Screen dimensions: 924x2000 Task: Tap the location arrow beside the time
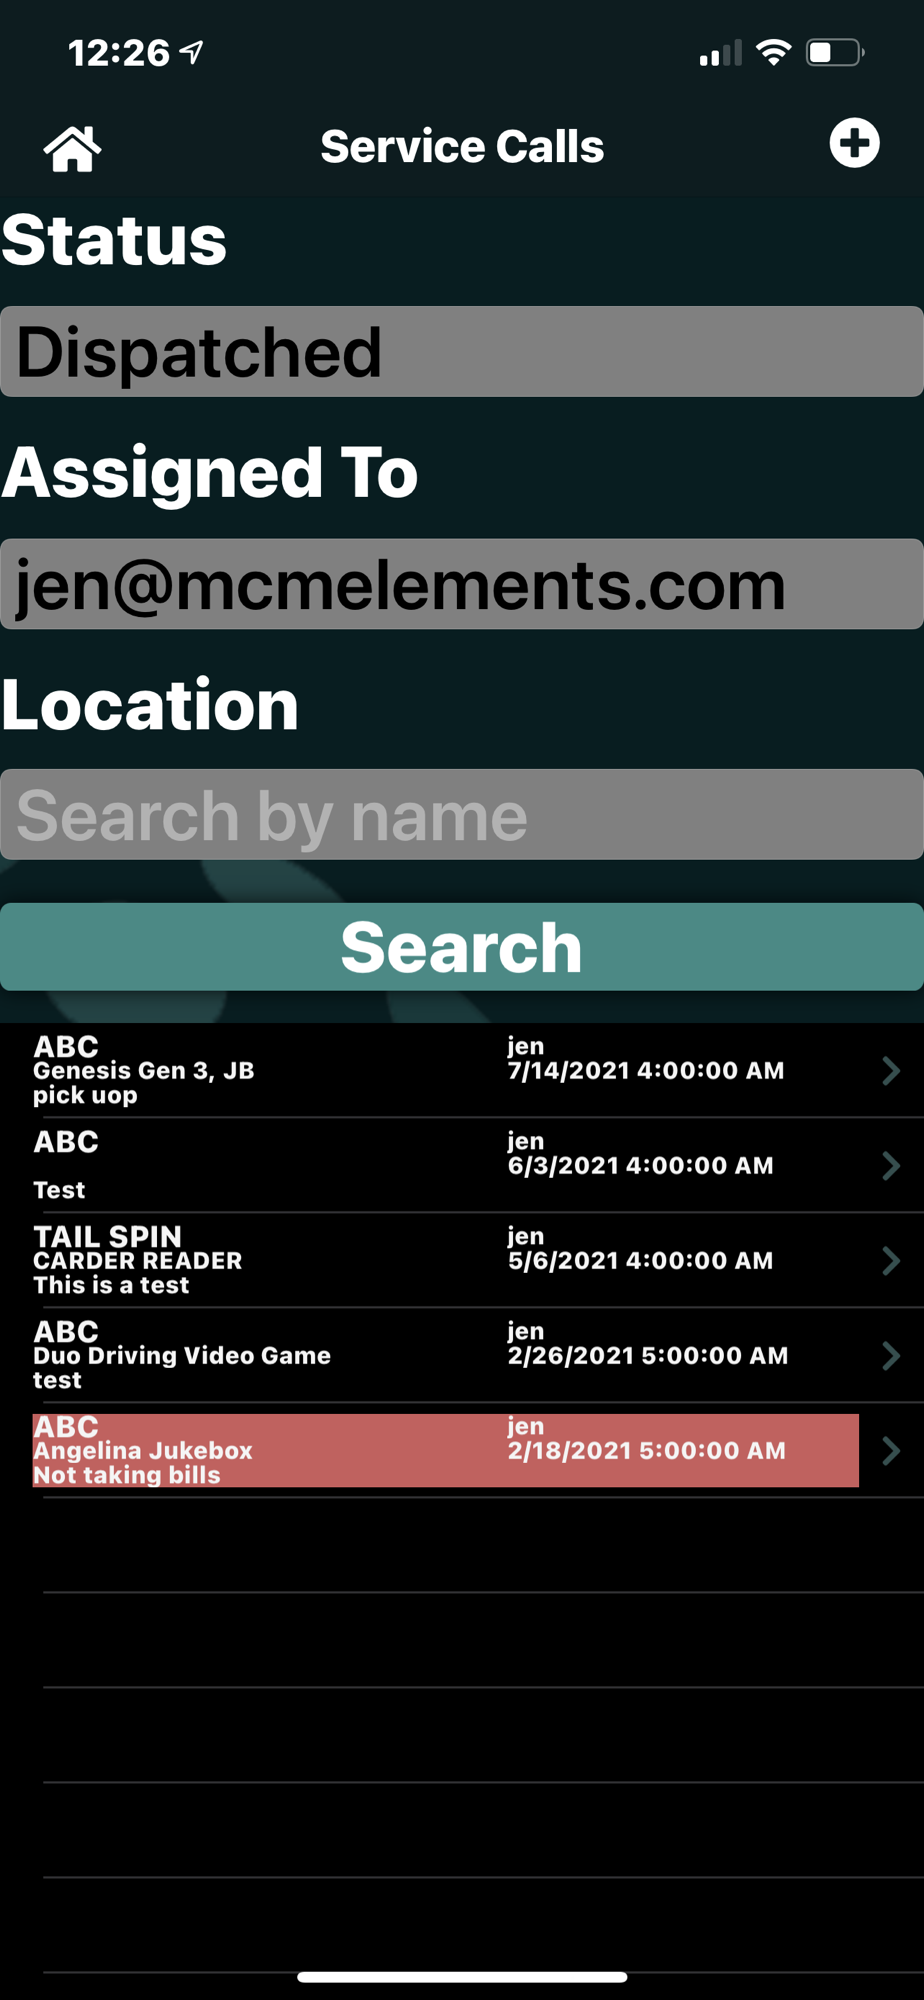(x=191, y=52)
